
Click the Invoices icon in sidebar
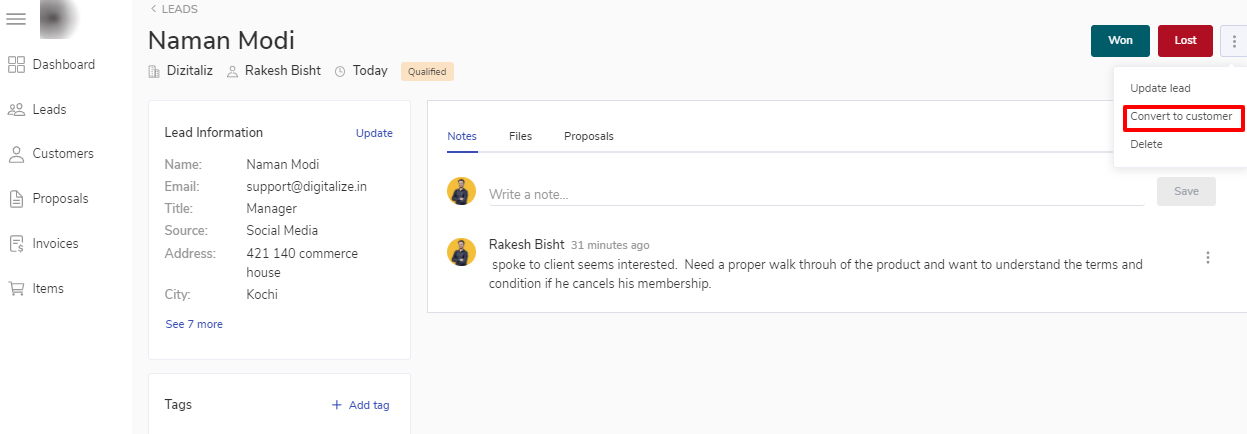(x=16, y=244)
